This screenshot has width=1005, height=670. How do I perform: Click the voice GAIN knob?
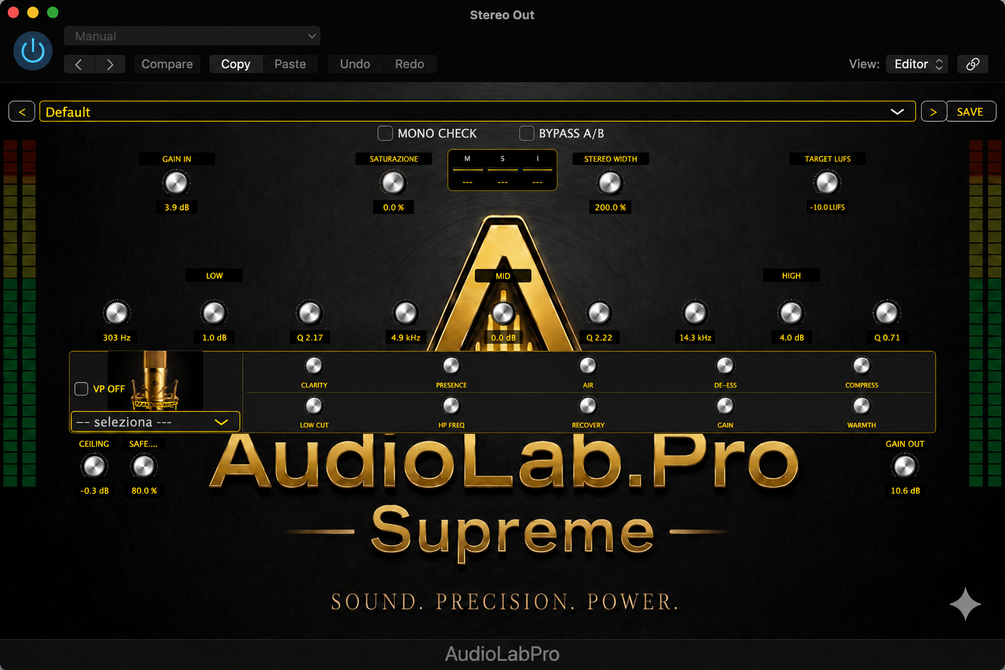click(725, 406)
